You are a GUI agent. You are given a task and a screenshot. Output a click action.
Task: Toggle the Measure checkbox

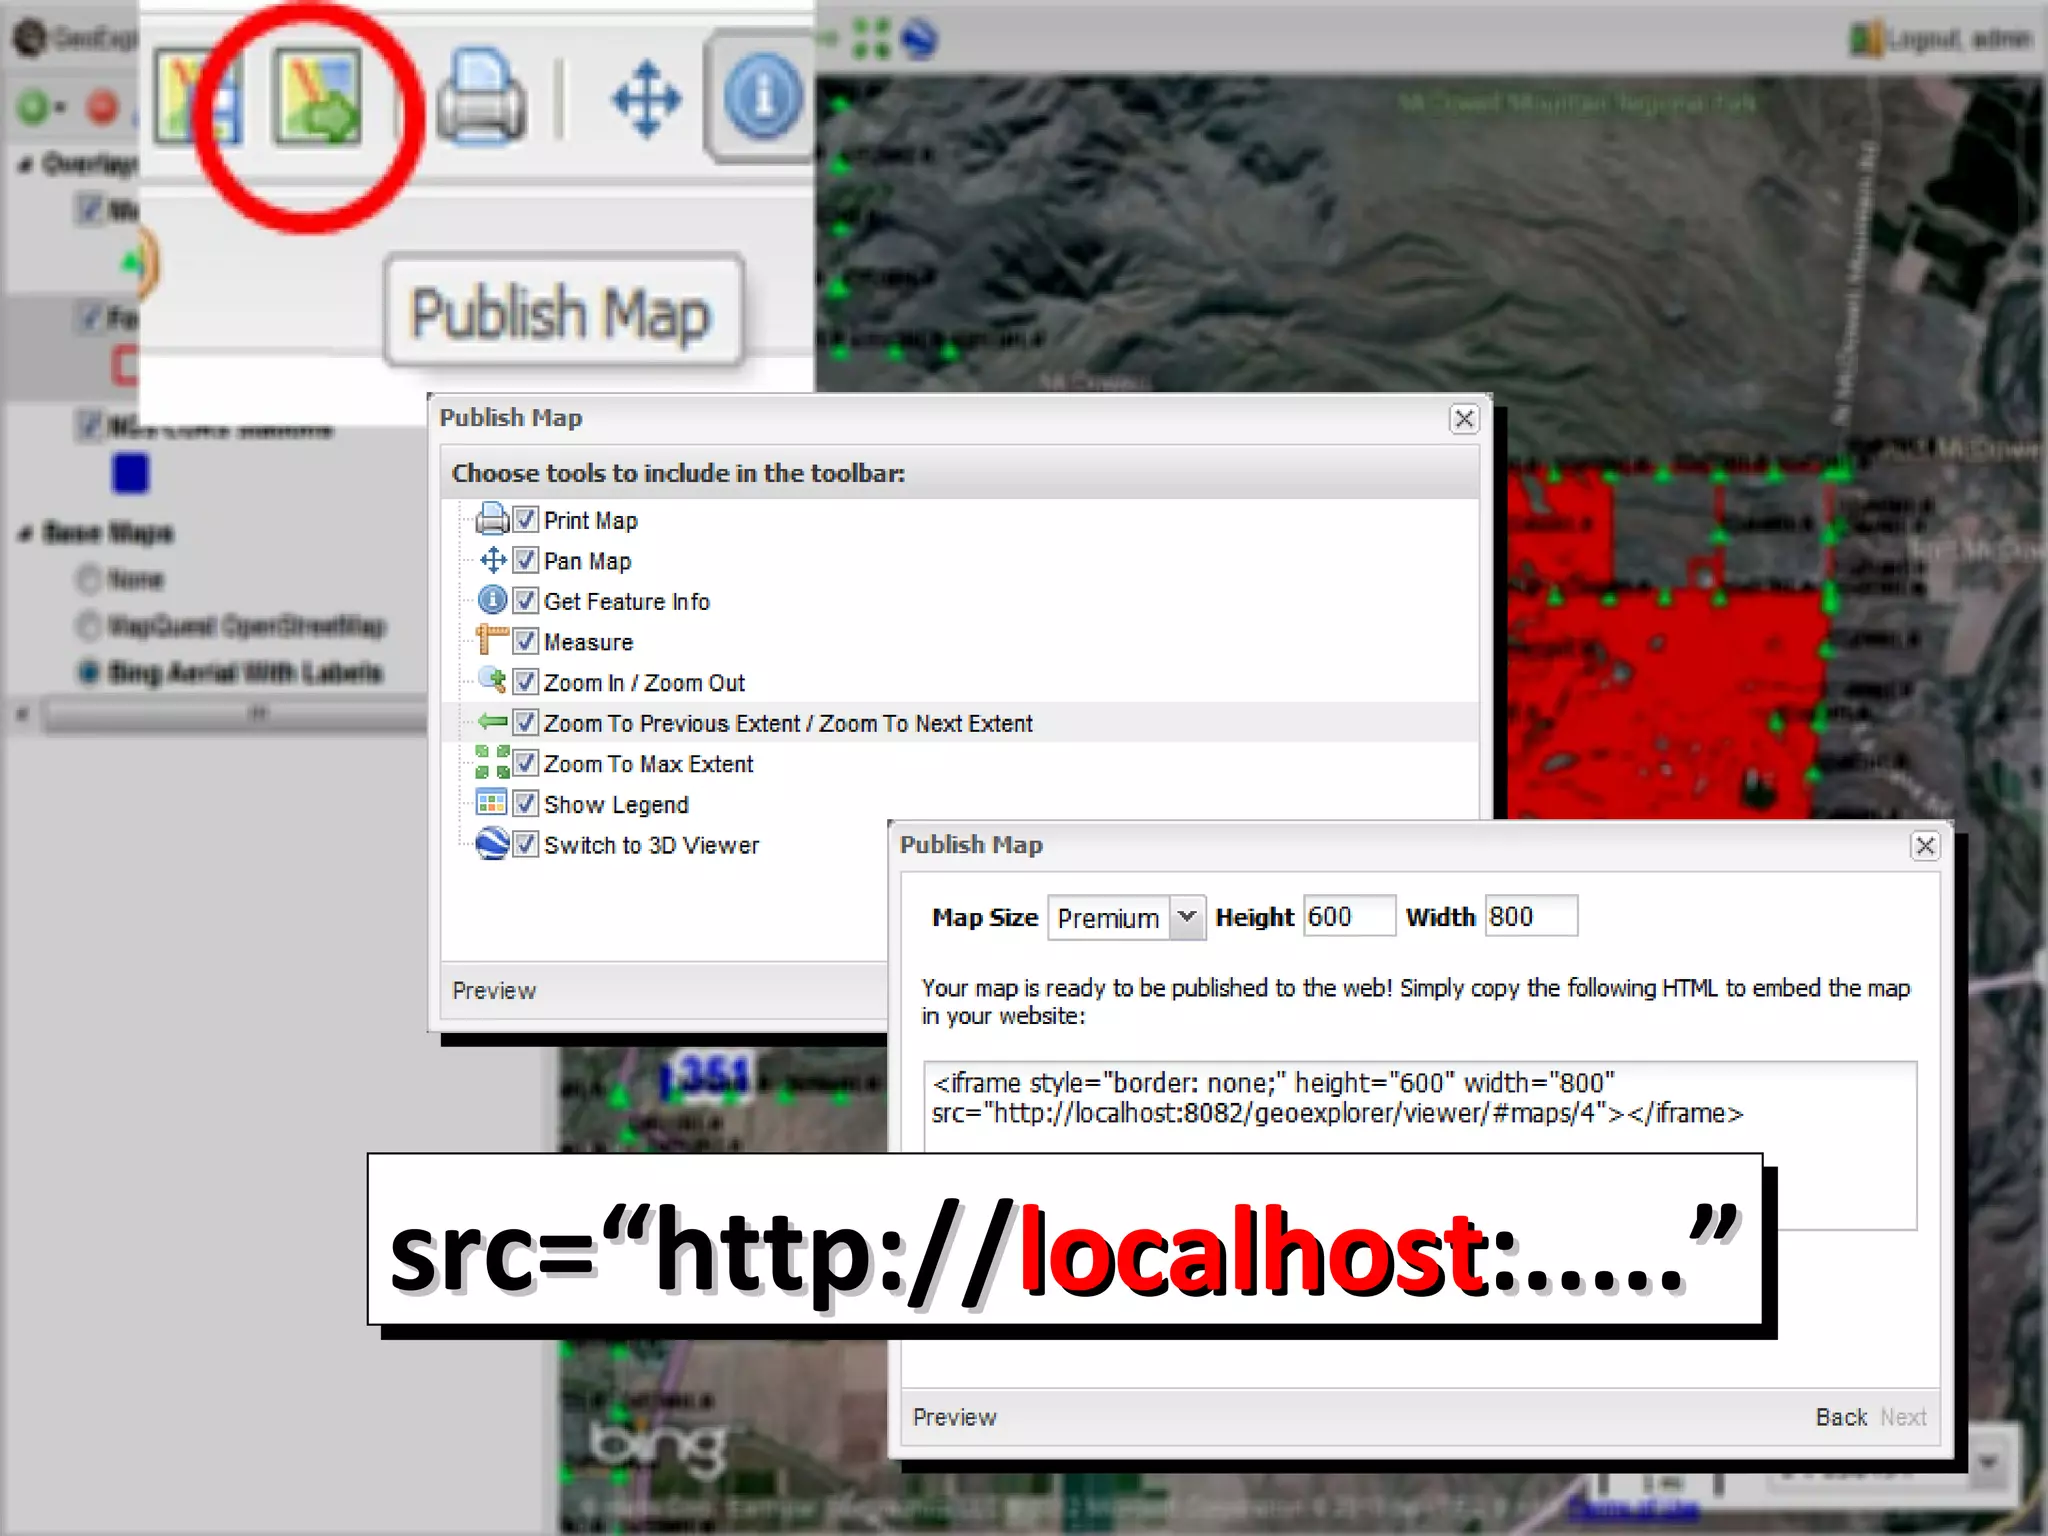[x=526, y=641]
